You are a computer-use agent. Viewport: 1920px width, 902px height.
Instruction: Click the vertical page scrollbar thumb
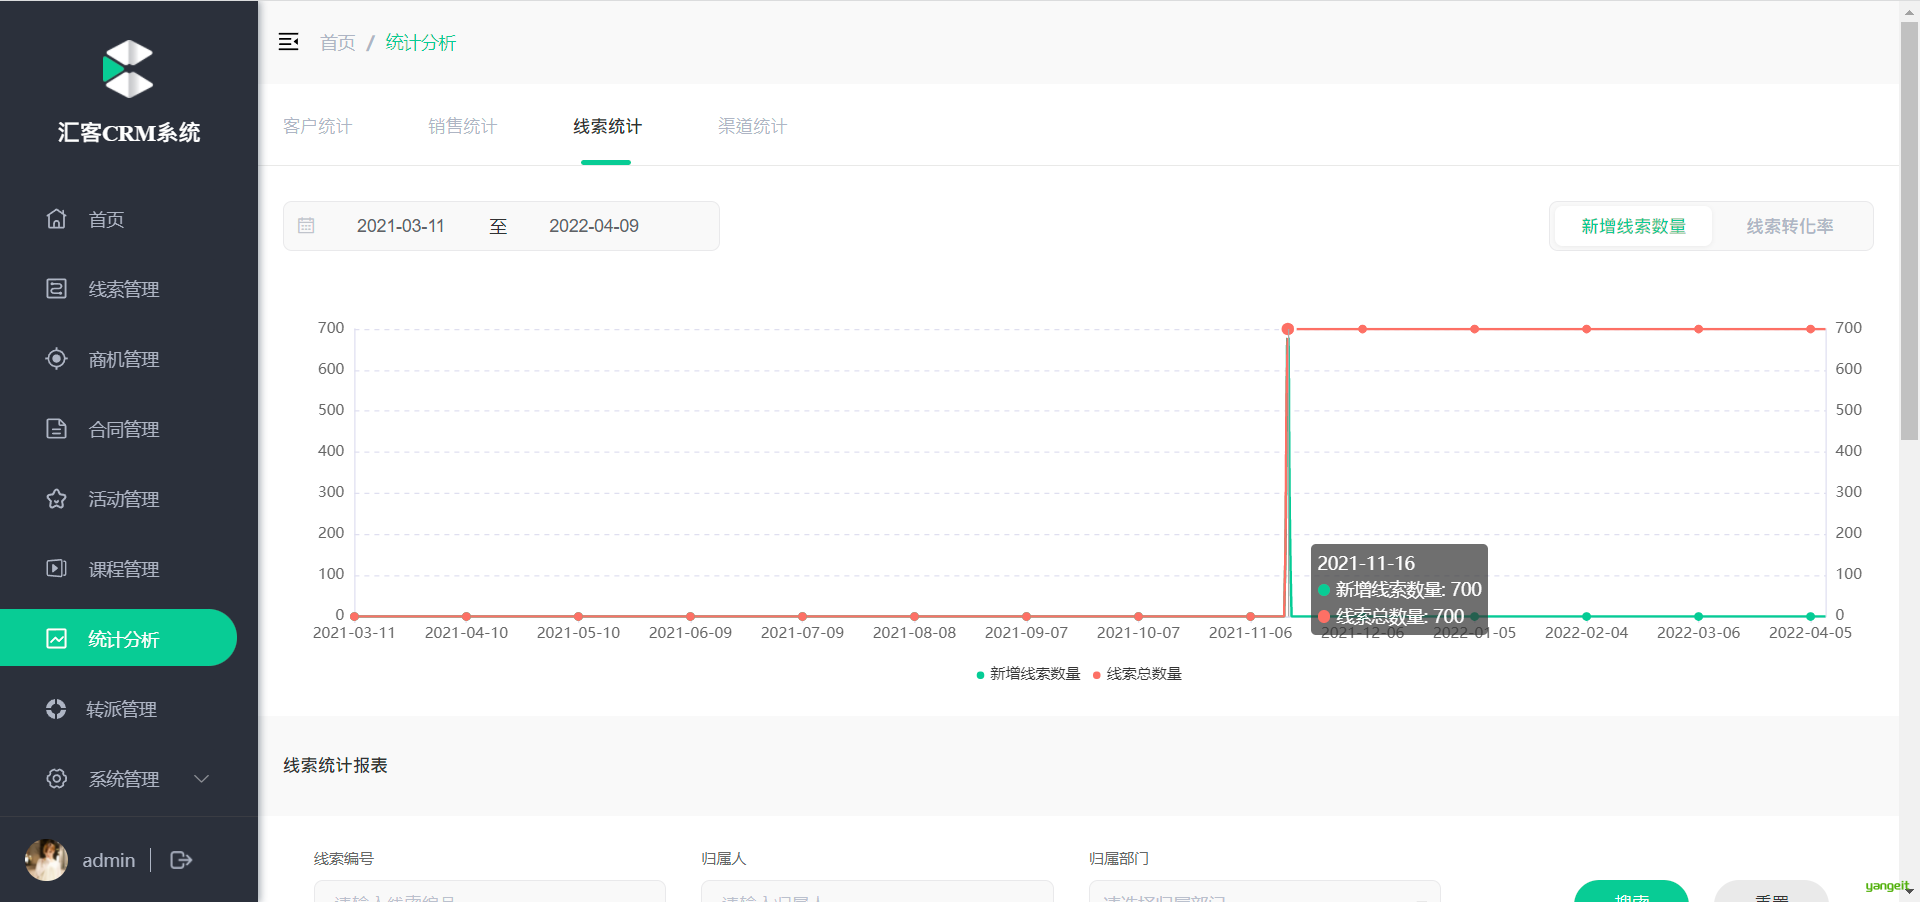coord(1909,230)
